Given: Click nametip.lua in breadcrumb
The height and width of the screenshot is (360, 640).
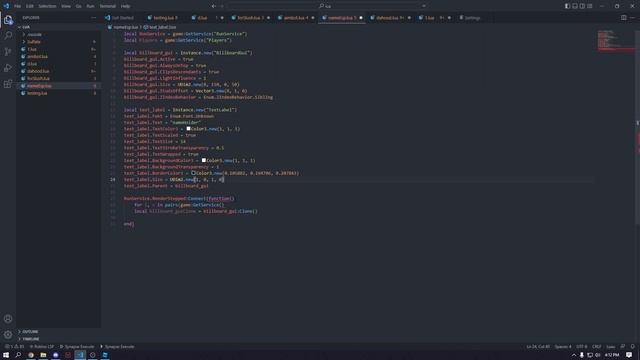Looking at the screenshot, I should click(126, 27).
